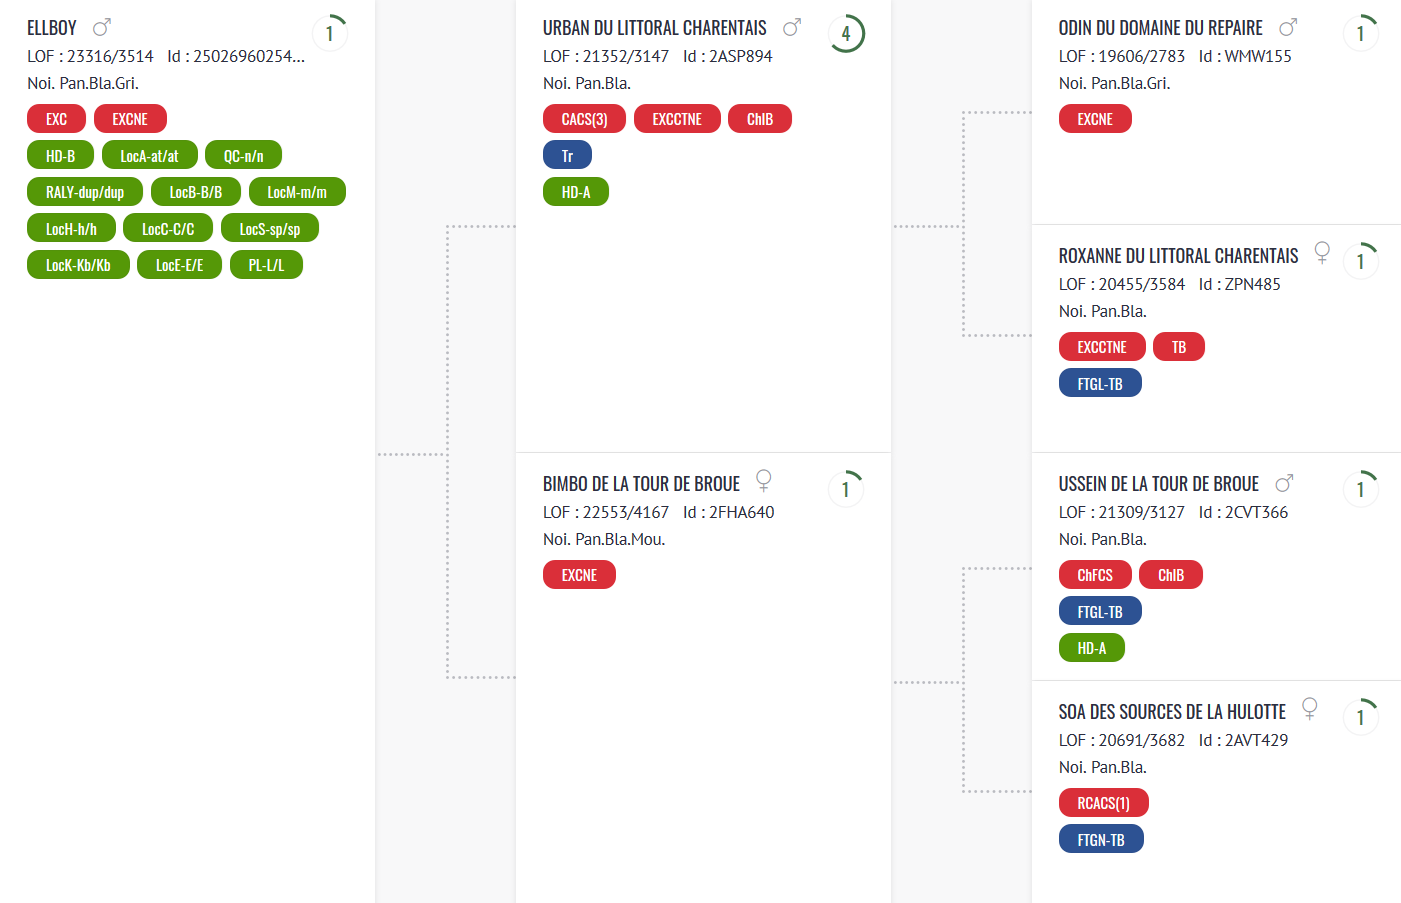Viewport: 1401px width, 903px height.
Task: Open the URBAN DU LITTORAL CHARENTAIS name link
Action: [655, 28]
